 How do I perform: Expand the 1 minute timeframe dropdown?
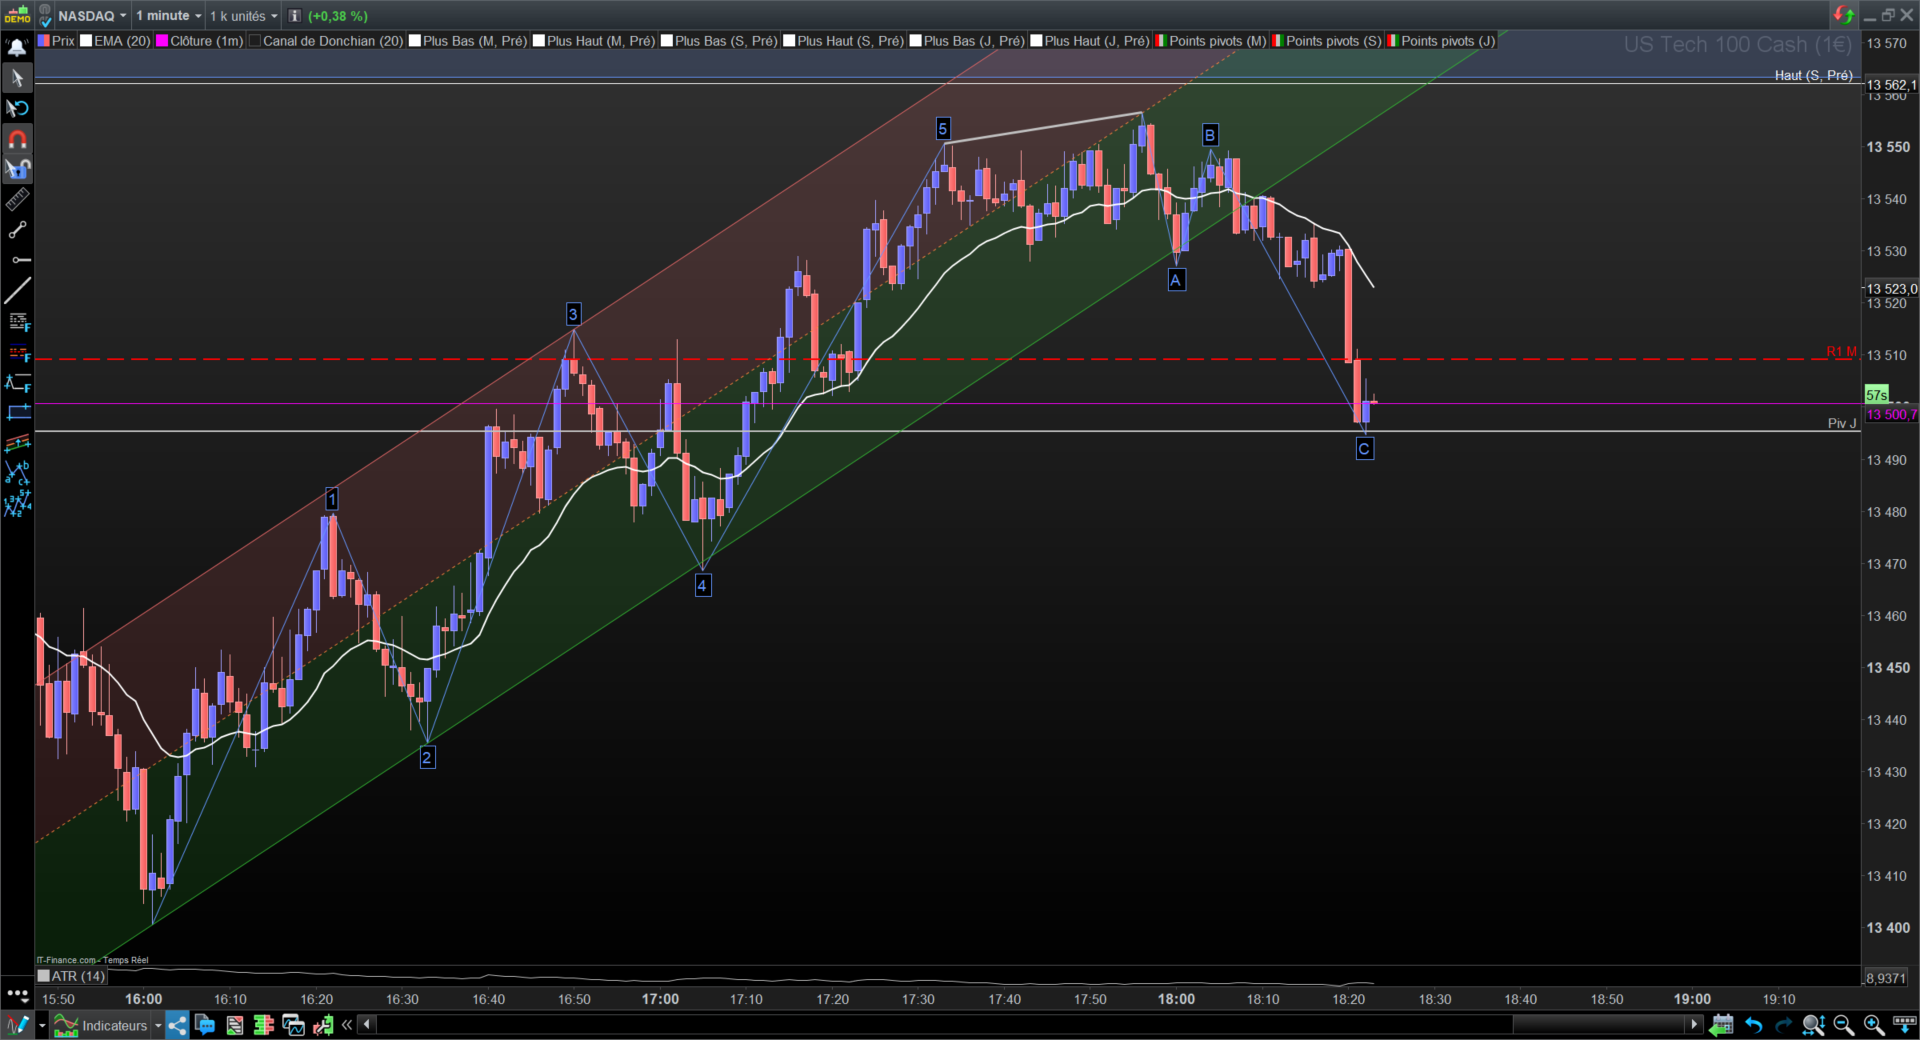168,16
